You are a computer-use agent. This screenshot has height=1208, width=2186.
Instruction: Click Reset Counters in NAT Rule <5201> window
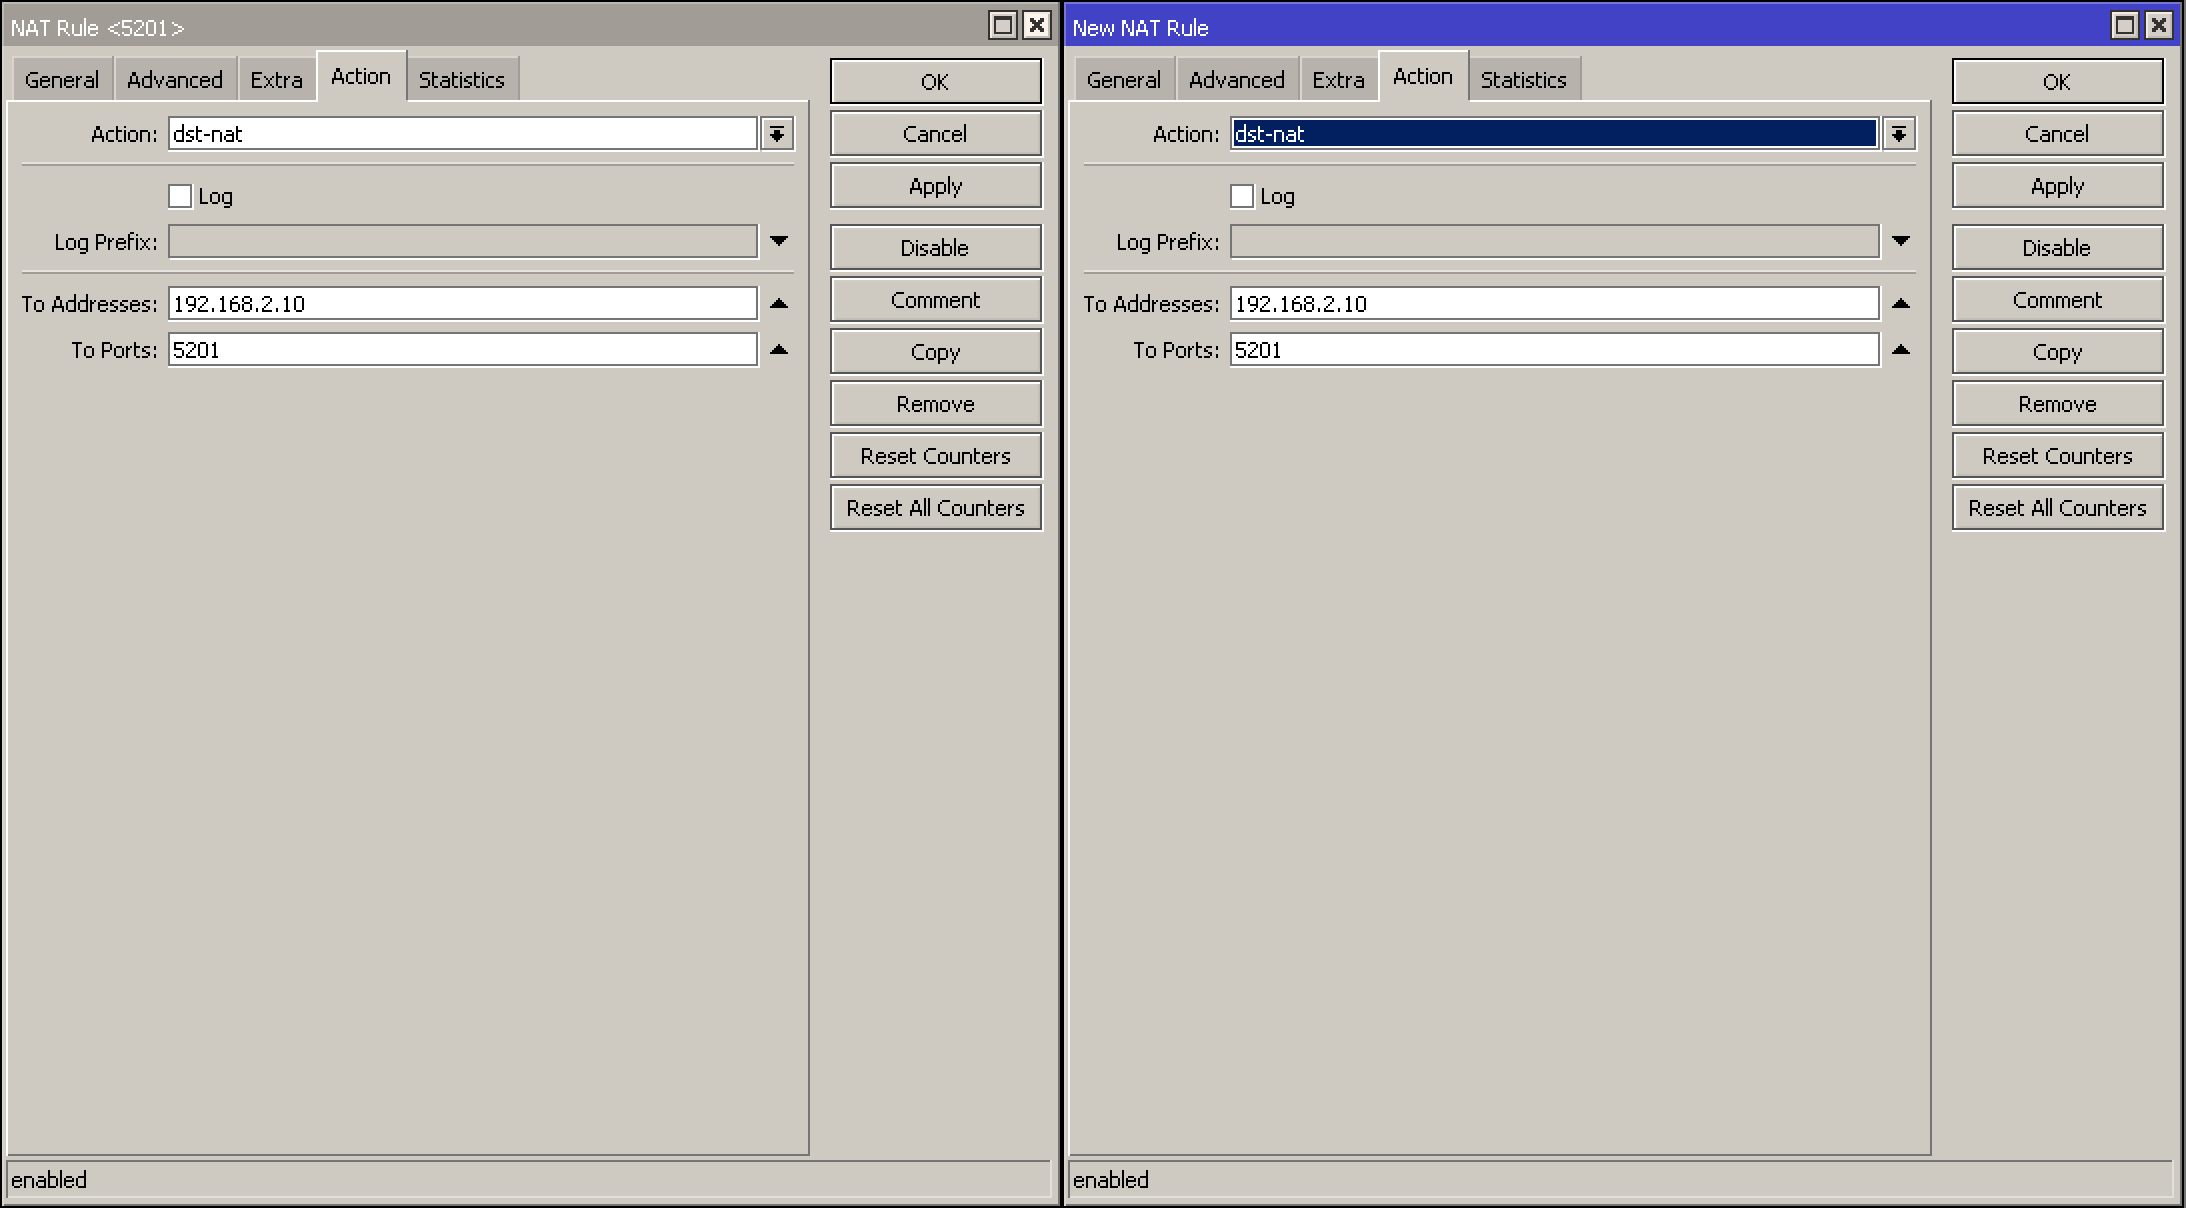pyautogui.click(x=936, y=456)
